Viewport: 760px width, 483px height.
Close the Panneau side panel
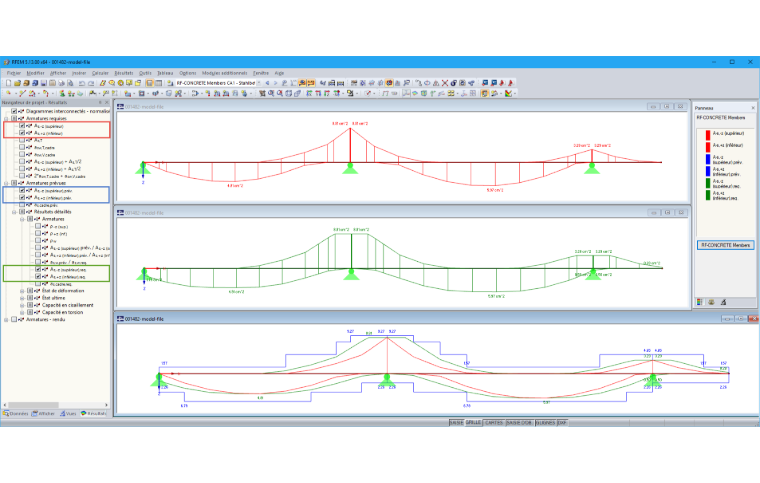pyautogui.click(x=753, y=108)
